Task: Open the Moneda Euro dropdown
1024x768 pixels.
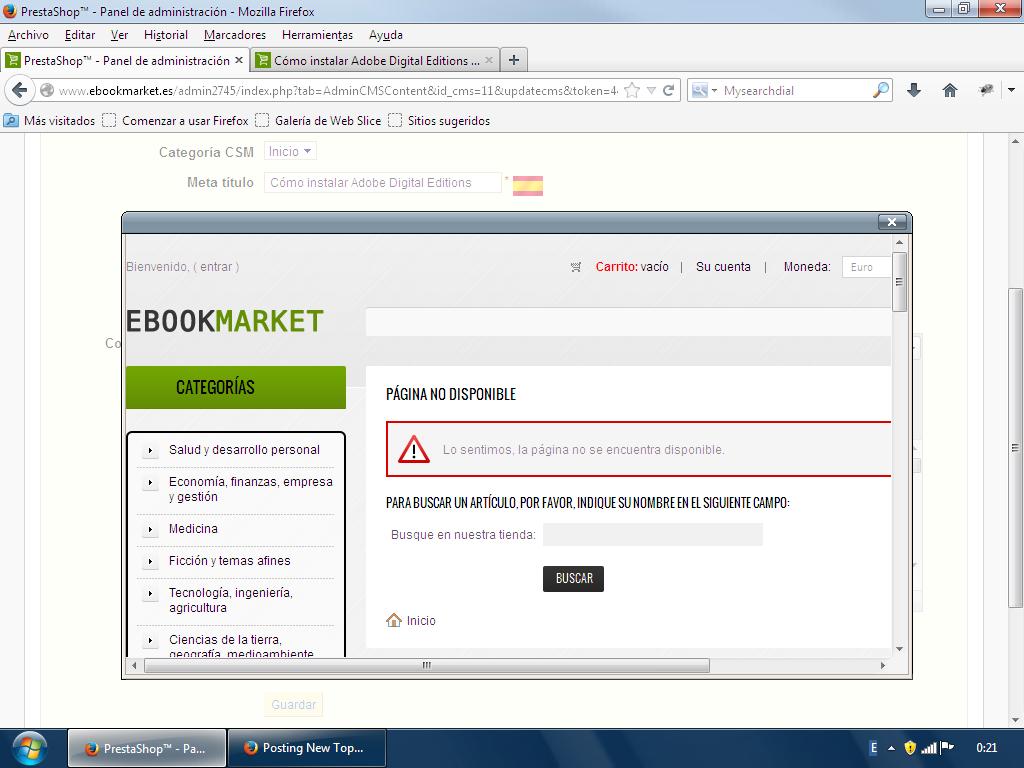Action: [867, 267]
